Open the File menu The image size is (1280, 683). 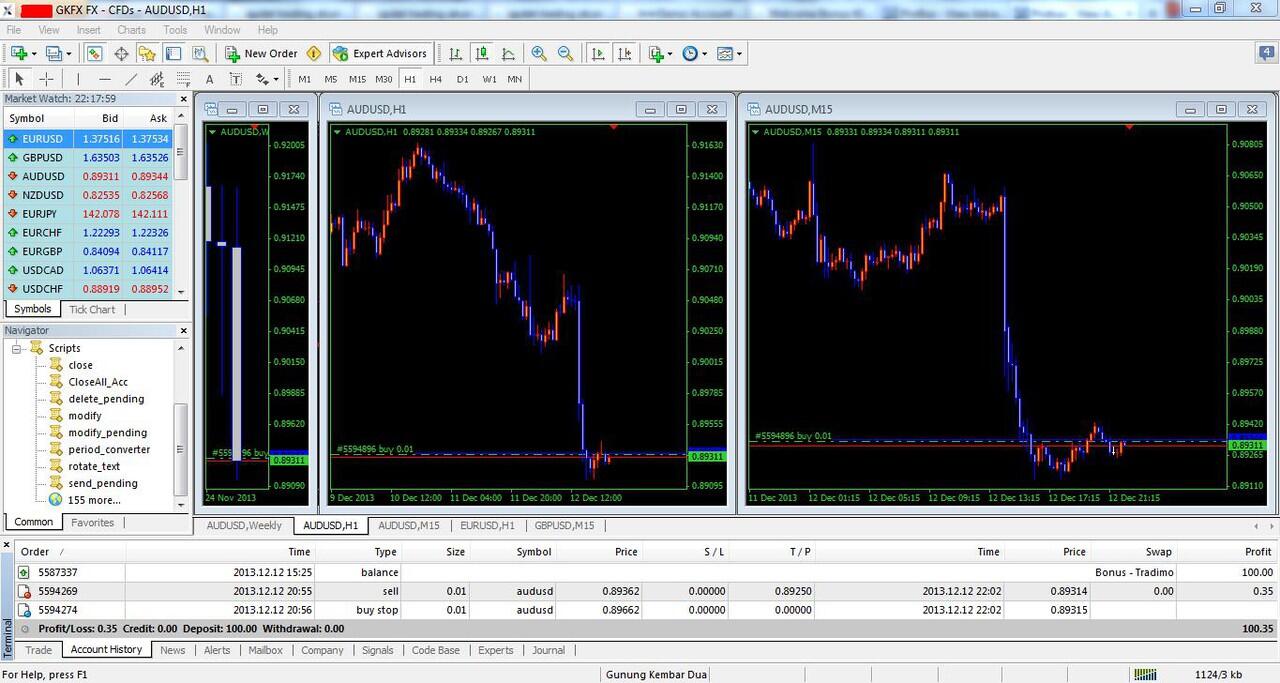pyautogui.click(x=13, y=30)
